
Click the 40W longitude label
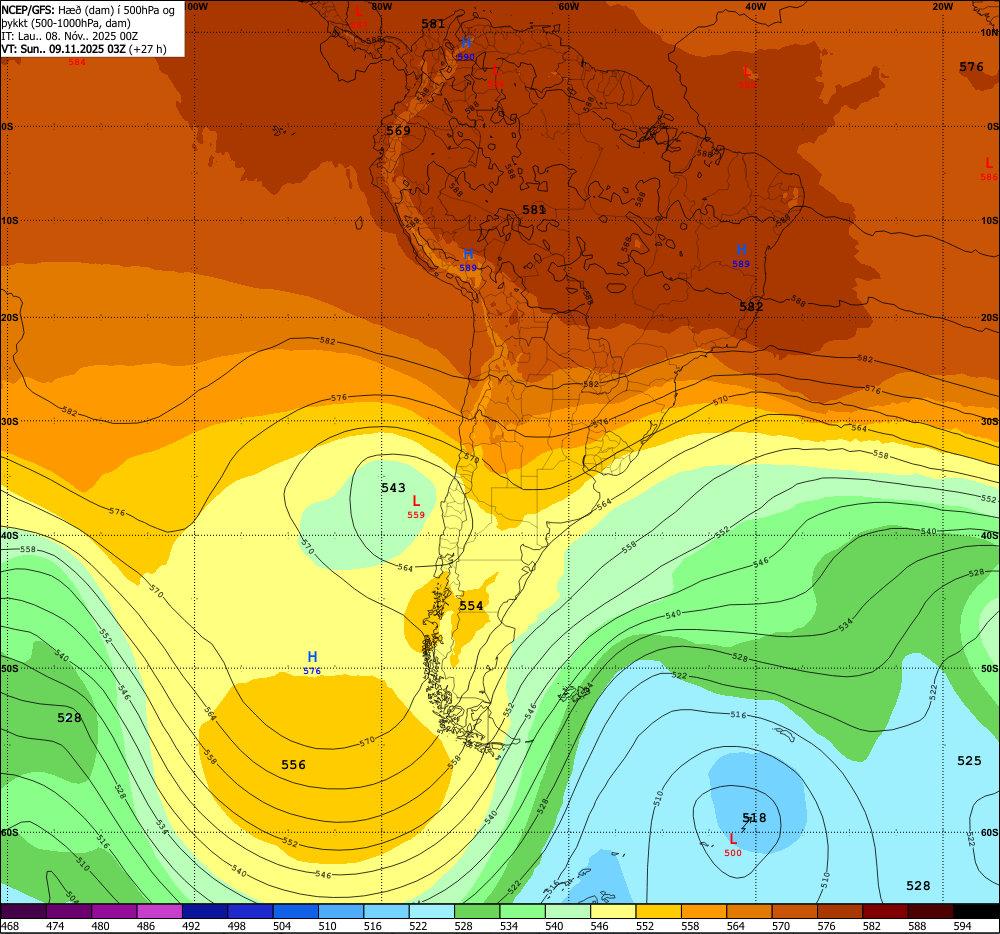tap(755, 6)
